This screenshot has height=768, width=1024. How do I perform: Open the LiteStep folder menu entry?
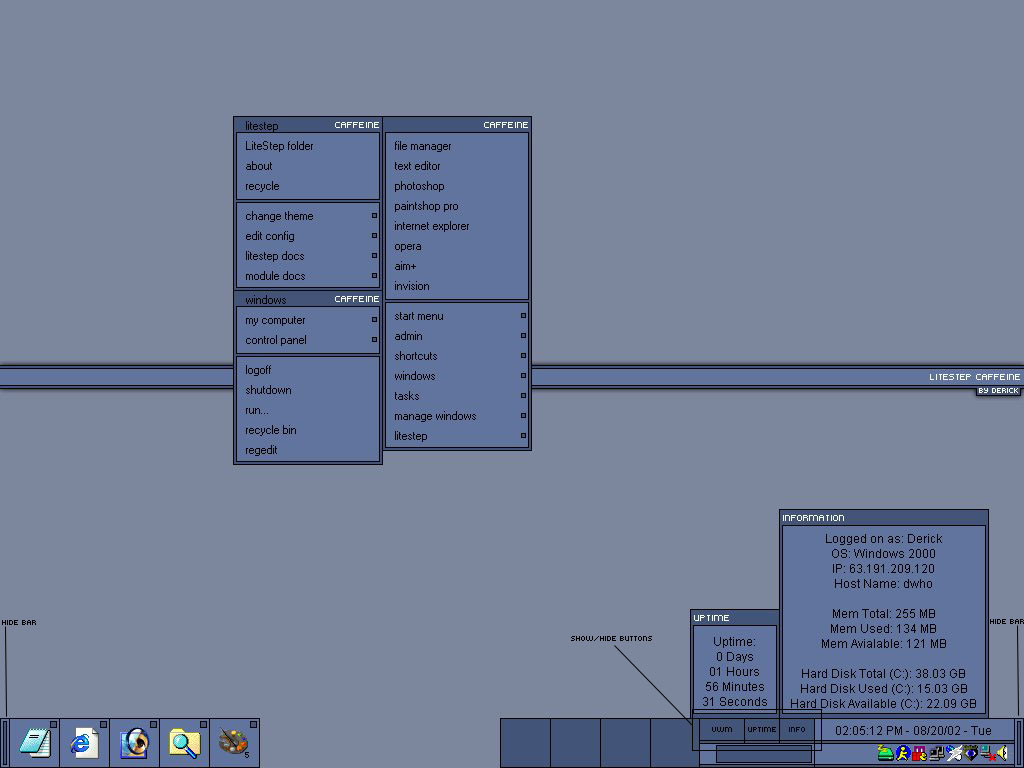pos(308,146)
